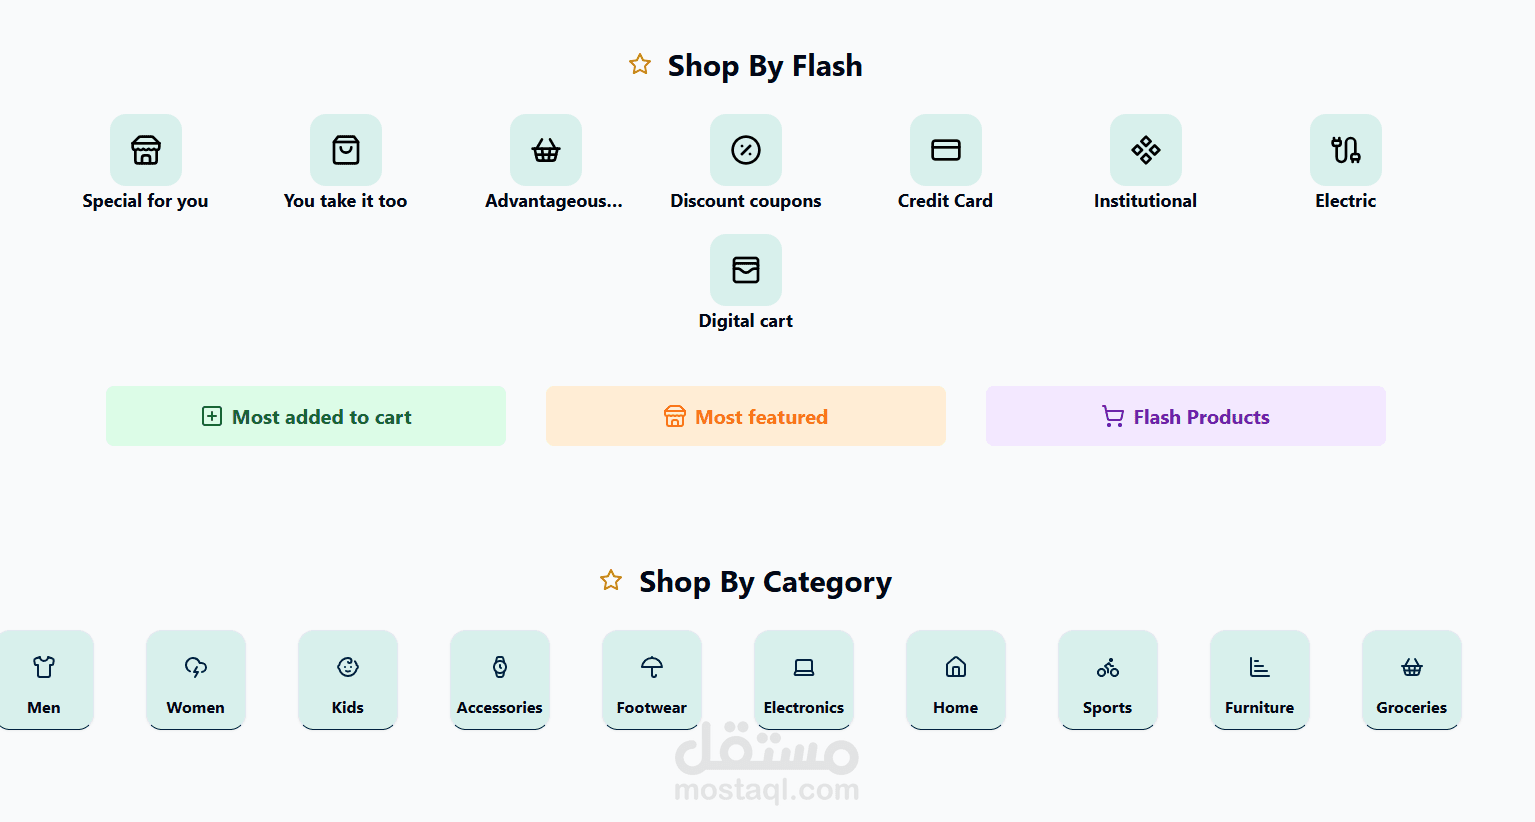Select the Accessories watch category

pos(500,680)
